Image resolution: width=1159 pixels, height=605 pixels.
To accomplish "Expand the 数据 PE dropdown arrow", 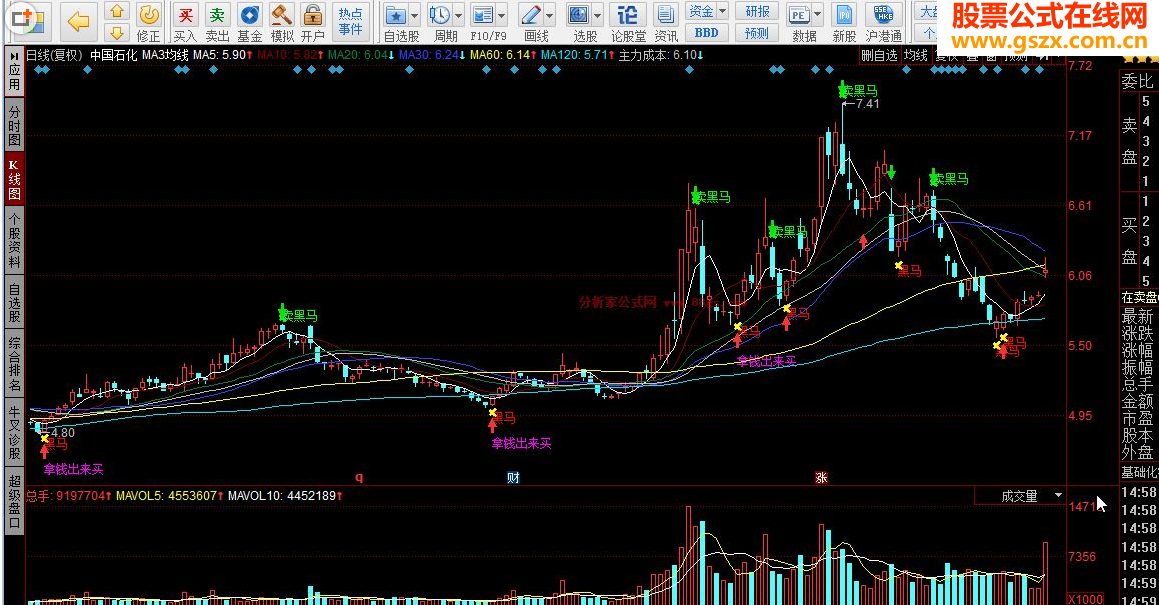I will click(x=817, y=15).
